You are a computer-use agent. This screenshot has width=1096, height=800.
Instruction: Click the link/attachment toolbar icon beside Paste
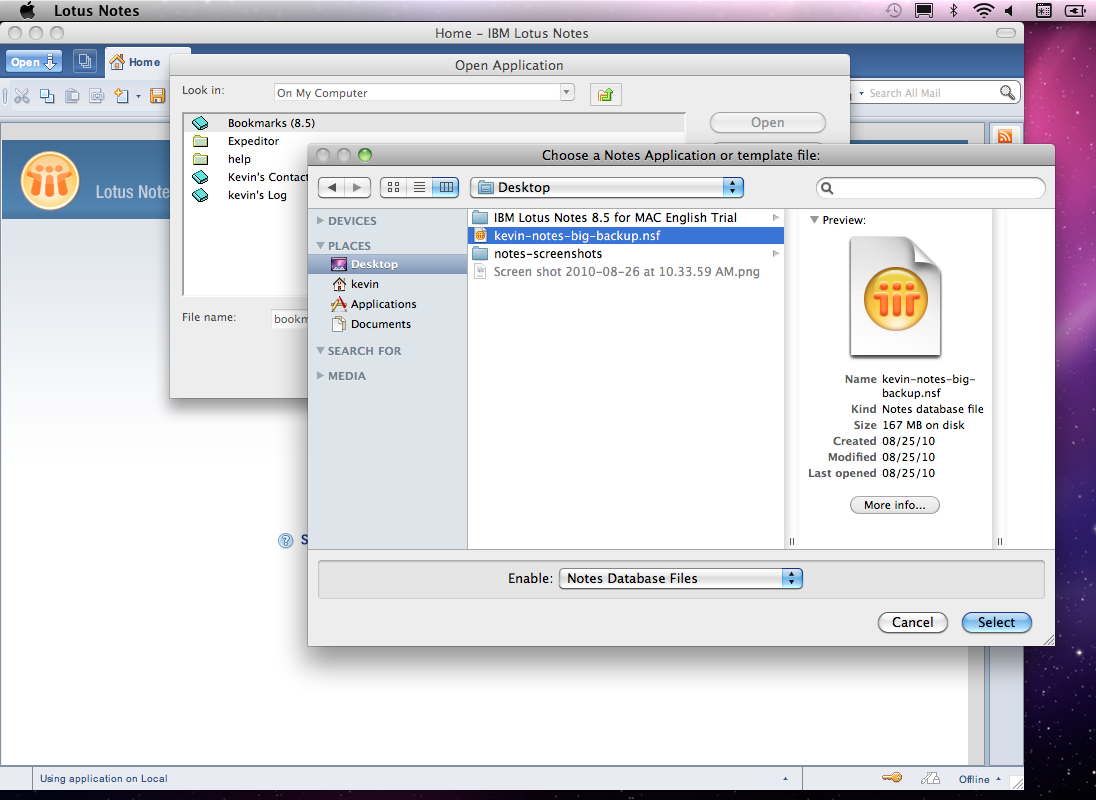pos(96,96)
